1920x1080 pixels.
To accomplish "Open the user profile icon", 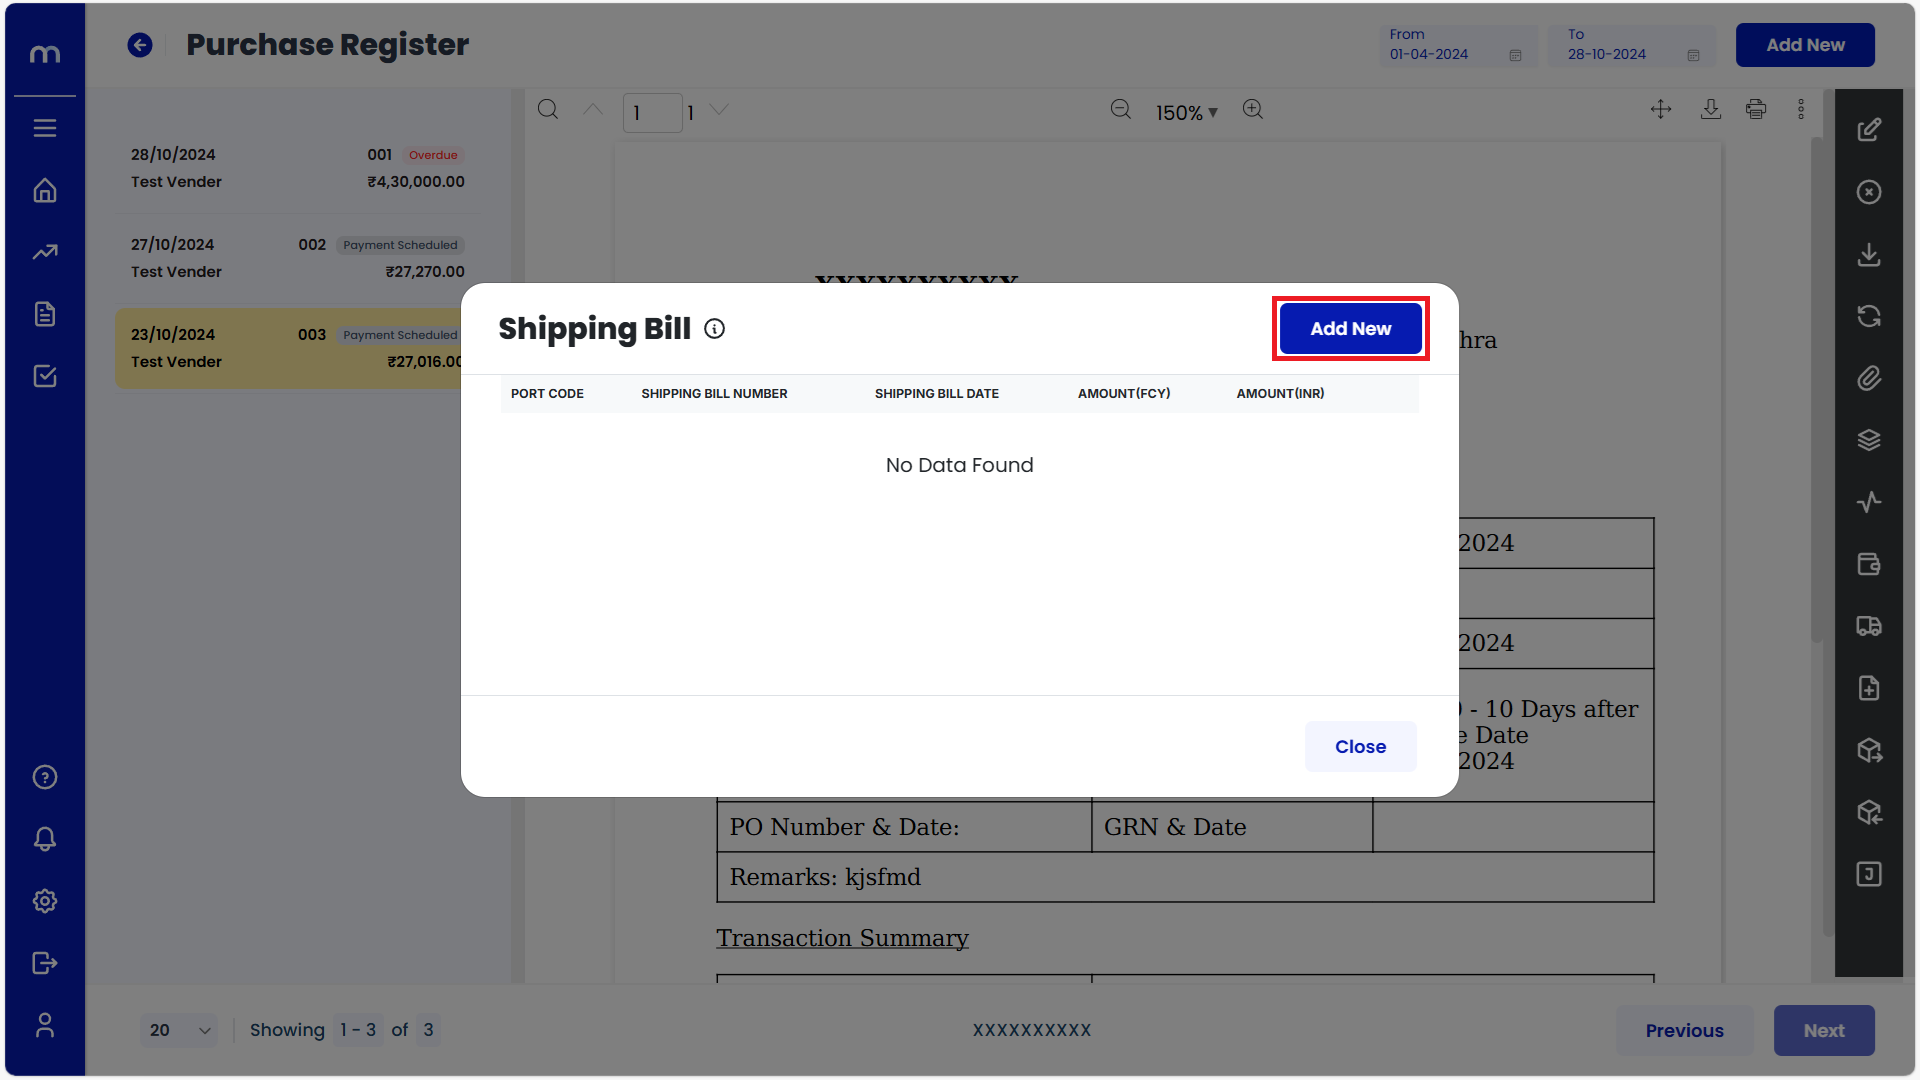I will click(45, 1025).
